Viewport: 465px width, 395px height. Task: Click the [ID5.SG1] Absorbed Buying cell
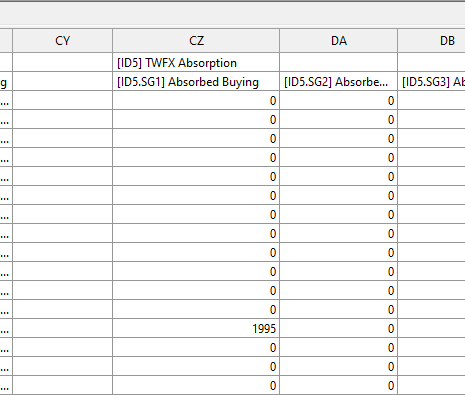pos(196,82)
